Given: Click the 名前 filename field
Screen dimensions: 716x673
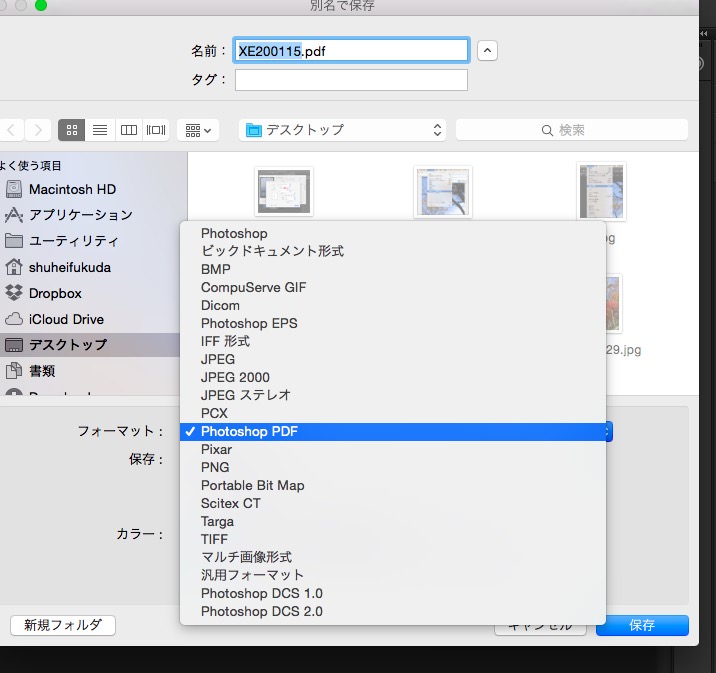Looking at the screenshot, I should pyautogui.click(x=351, y=50).
